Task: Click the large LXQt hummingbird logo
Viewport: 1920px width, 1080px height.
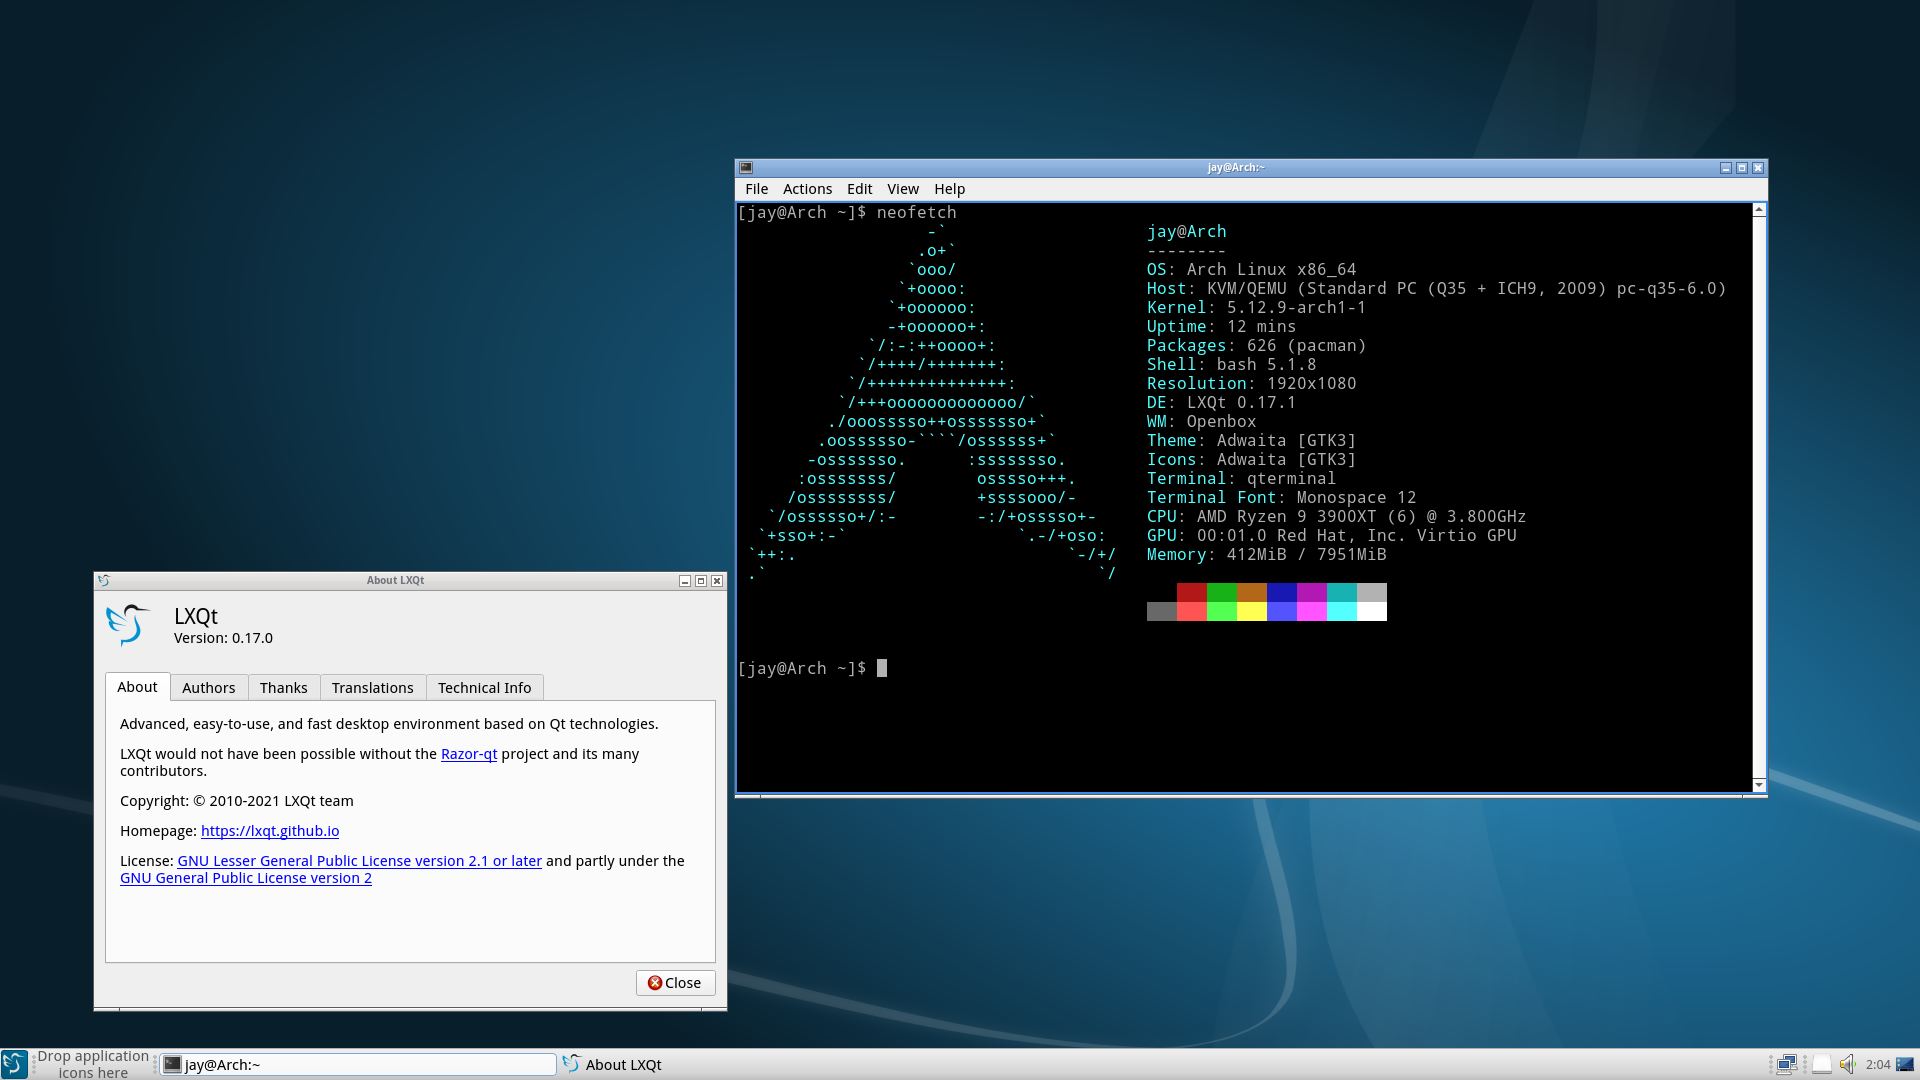Action: point(129,625)
